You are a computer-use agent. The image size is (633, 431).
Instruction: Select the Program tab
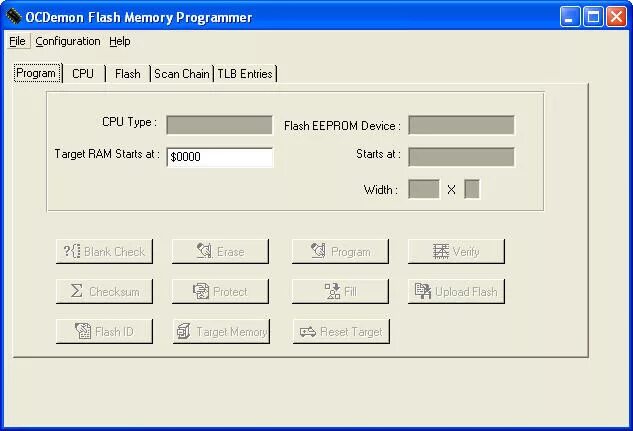coord(37,73)
